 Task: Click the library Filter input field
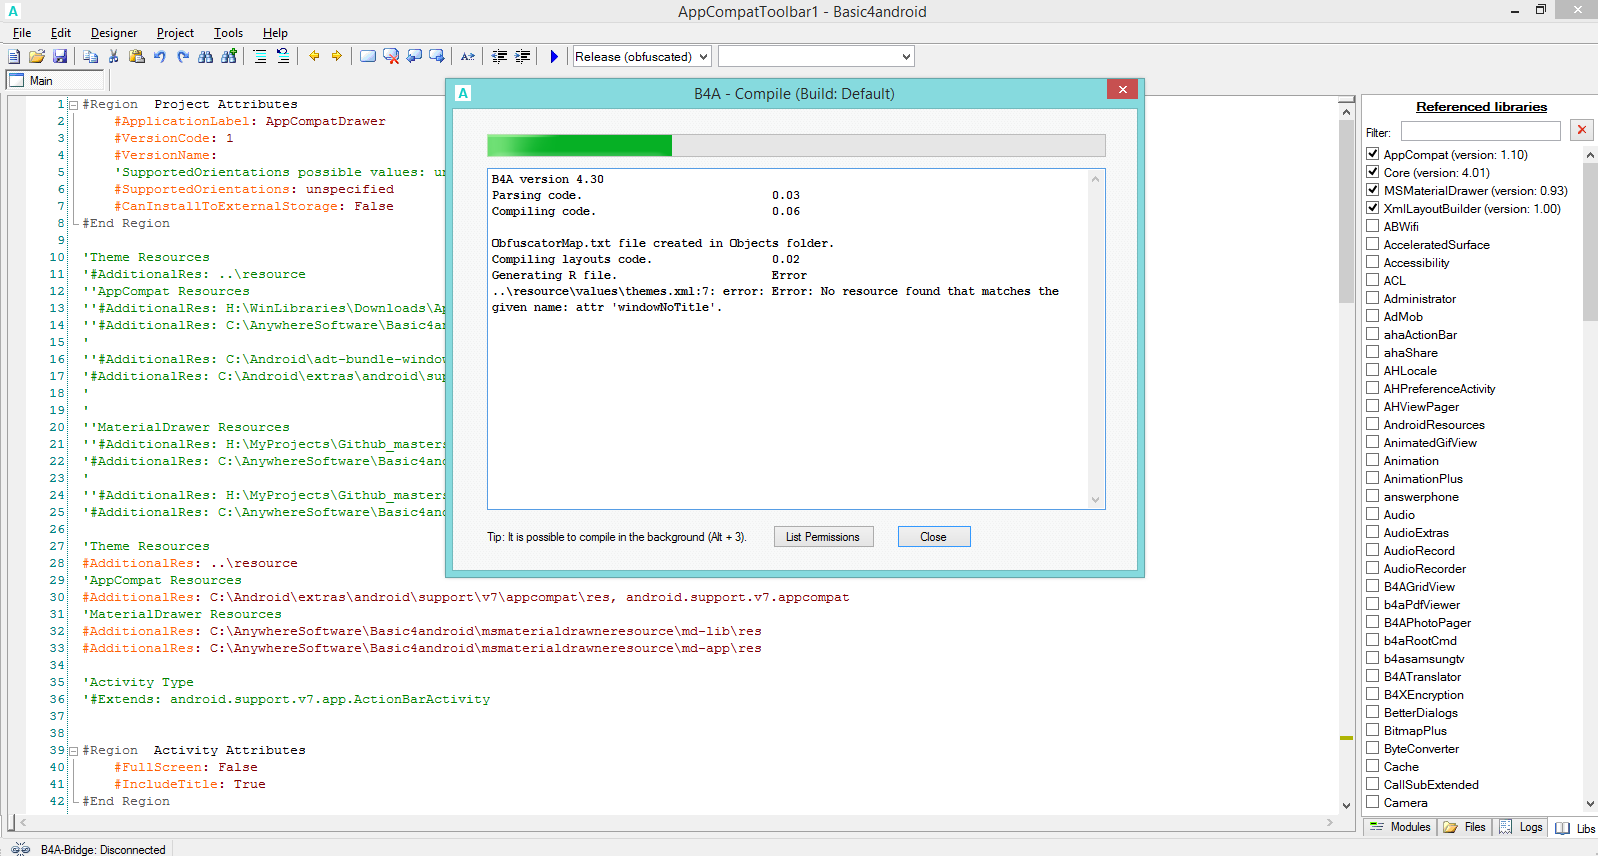[x=1480, y=131]
